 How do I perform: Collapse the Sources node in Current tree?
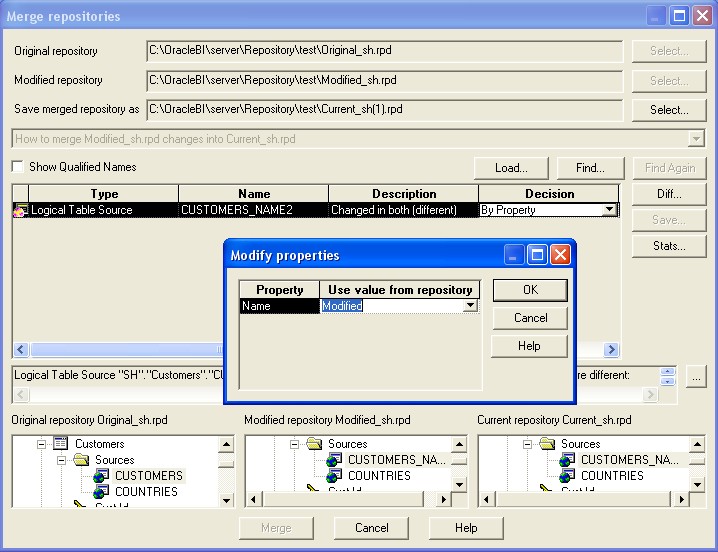pos(528,444)
